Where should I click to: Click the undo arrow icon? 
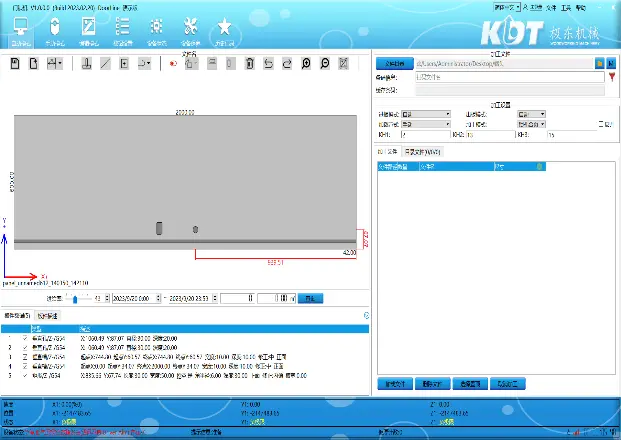click(269, 63)
